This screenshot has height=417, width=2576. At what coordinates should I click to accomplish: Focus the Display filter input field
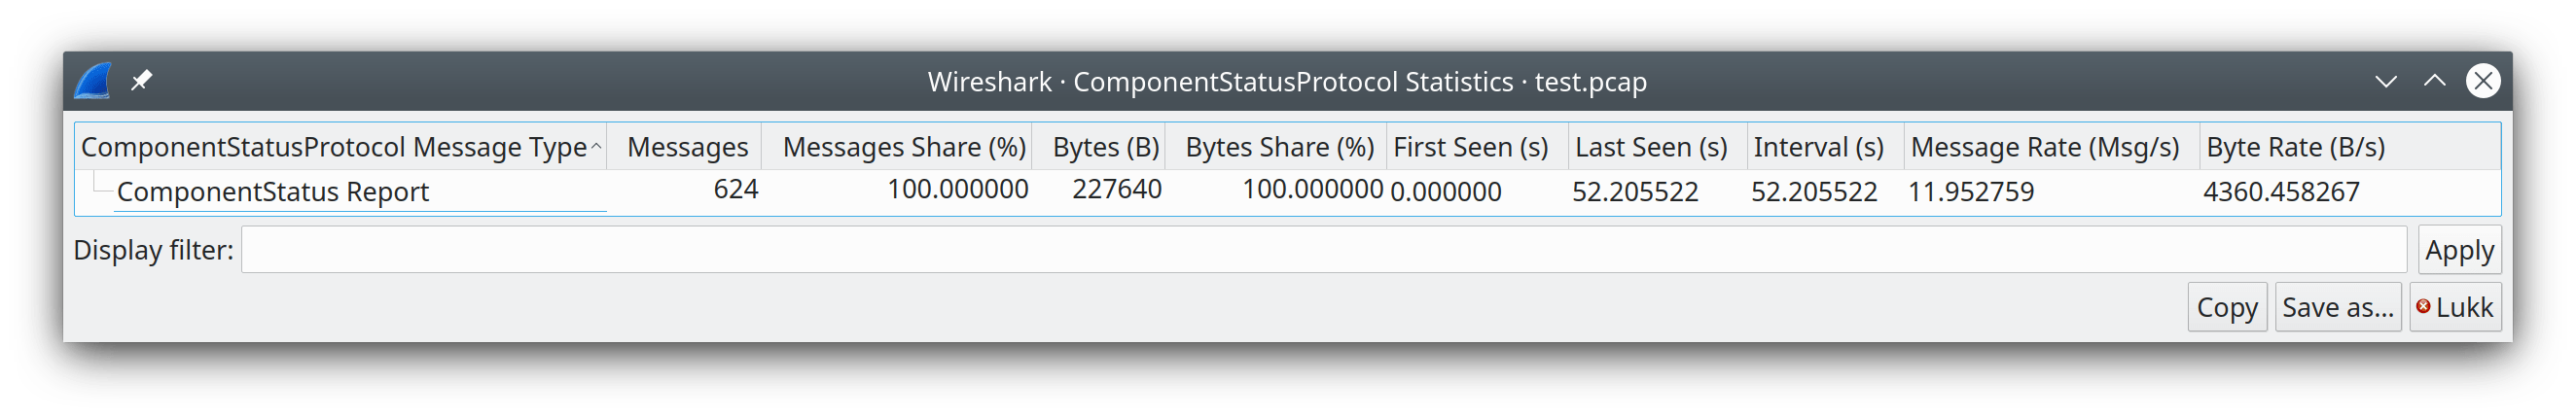tap(1322, 249)
